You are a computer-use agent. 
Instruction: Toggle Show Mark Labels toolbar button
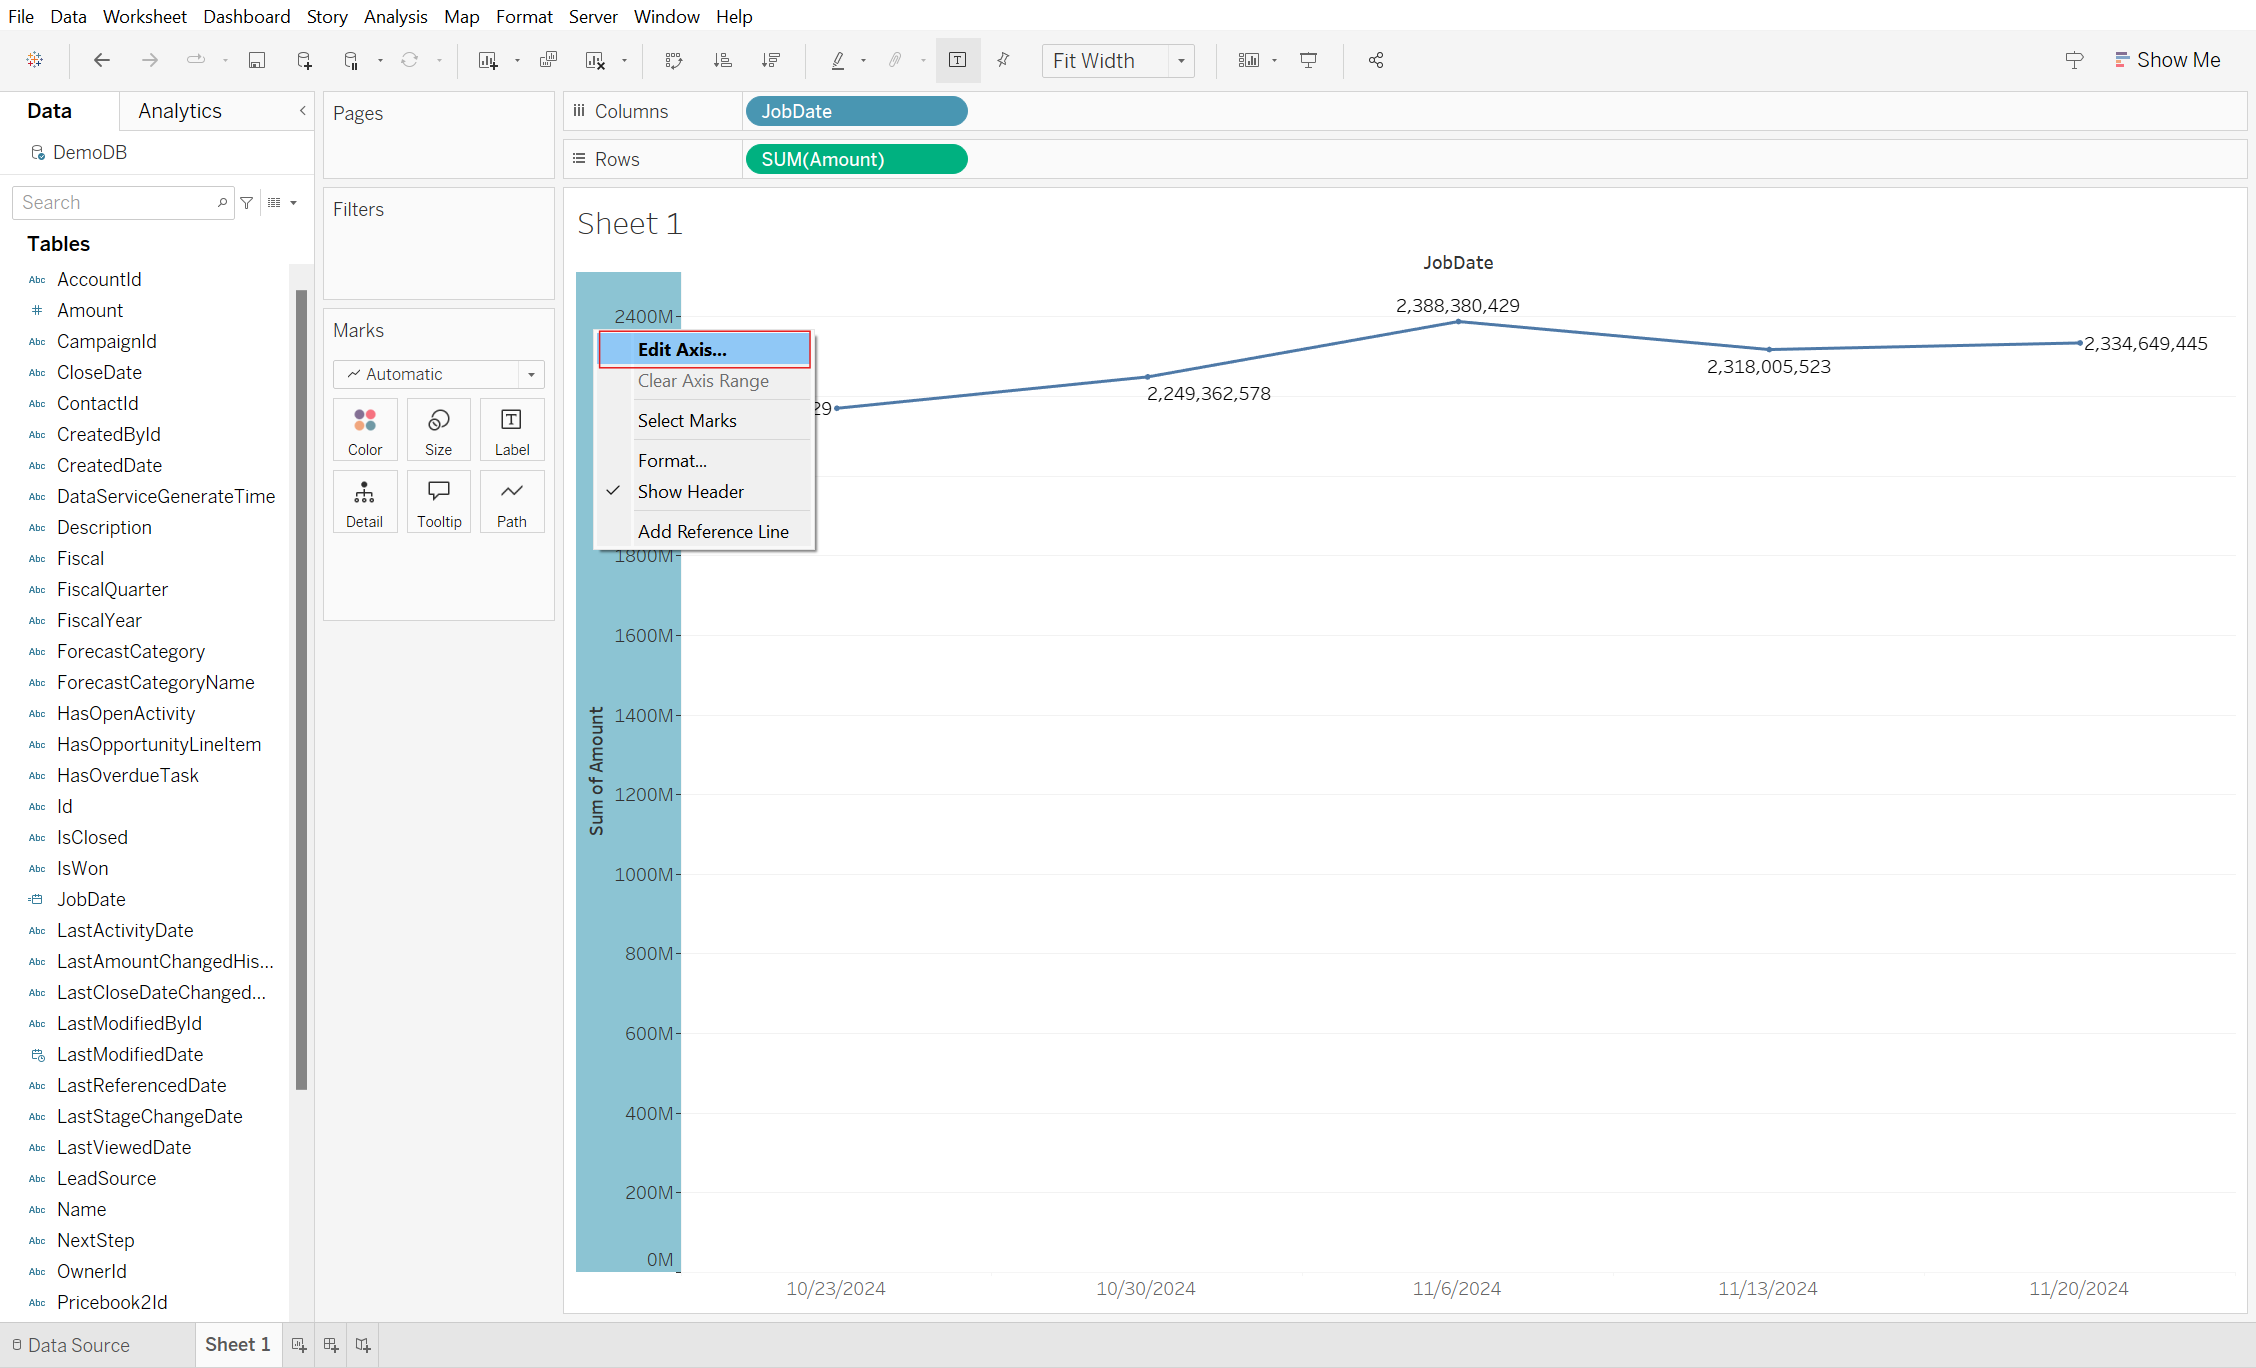(957, 60)
